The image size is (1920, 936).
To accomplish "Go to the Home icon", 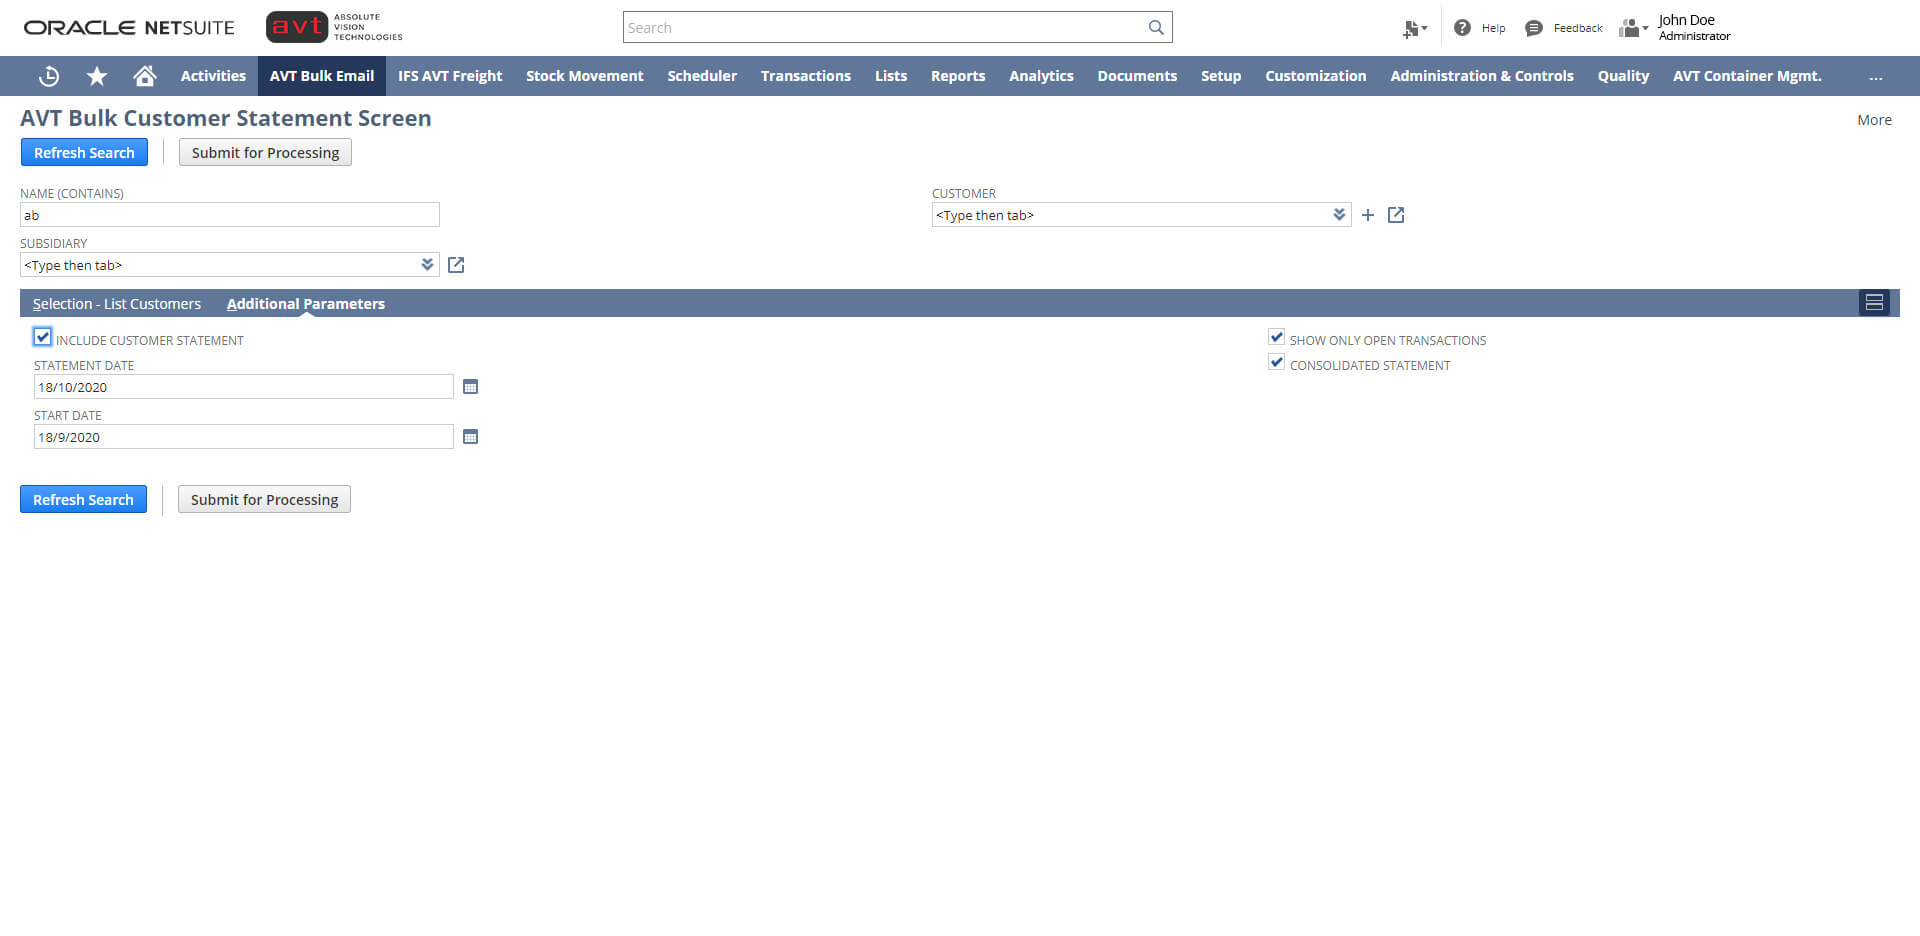I will pyautogui.click(x=144, y=76).
